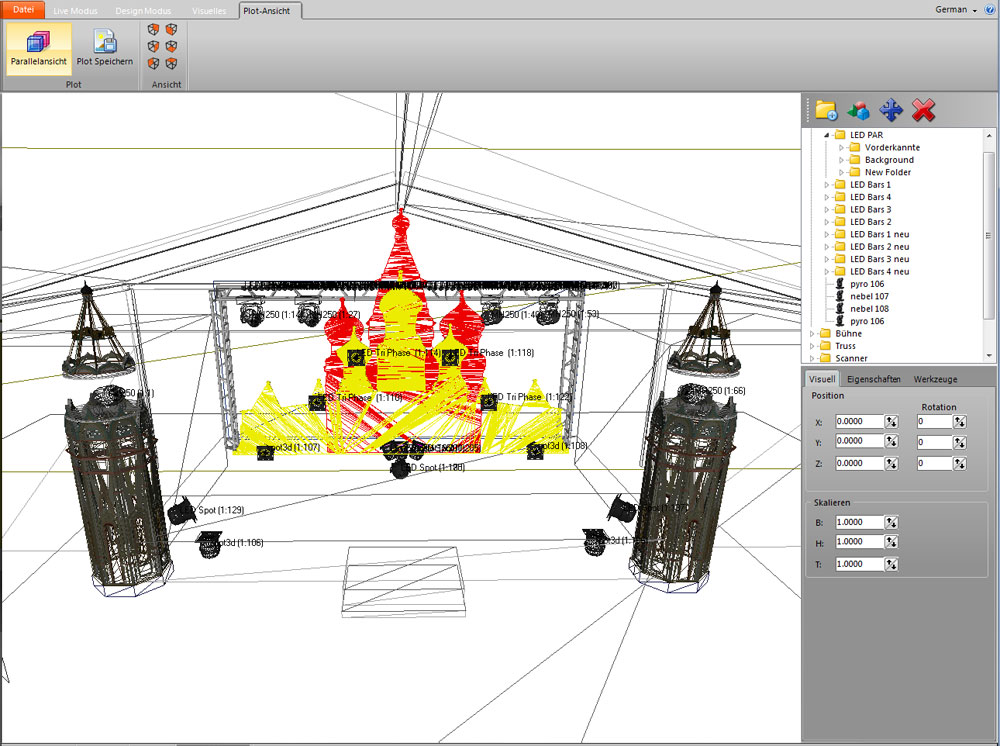The width and height of the screenshot is (1000, 746).
Task: Expand the Scanner folder
Action: click(812, 358)
